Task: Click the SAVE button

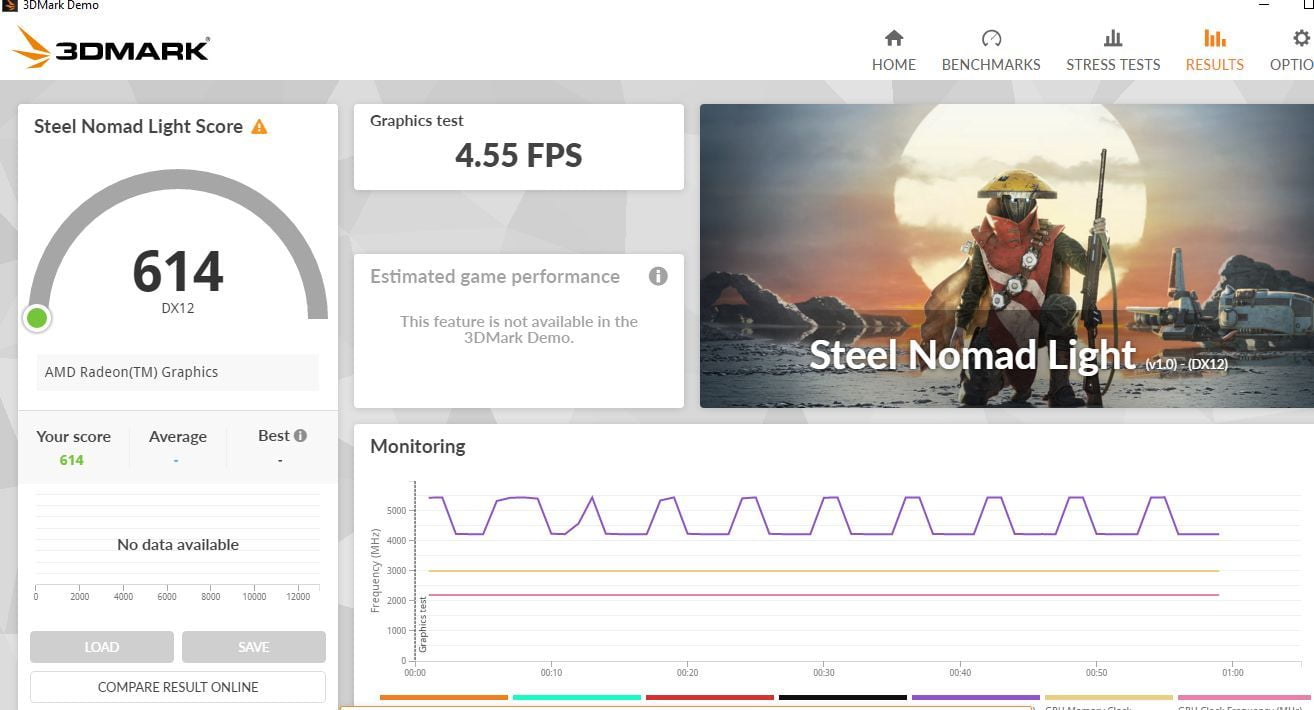Action: pyautogui.click(x=254, y=647)
